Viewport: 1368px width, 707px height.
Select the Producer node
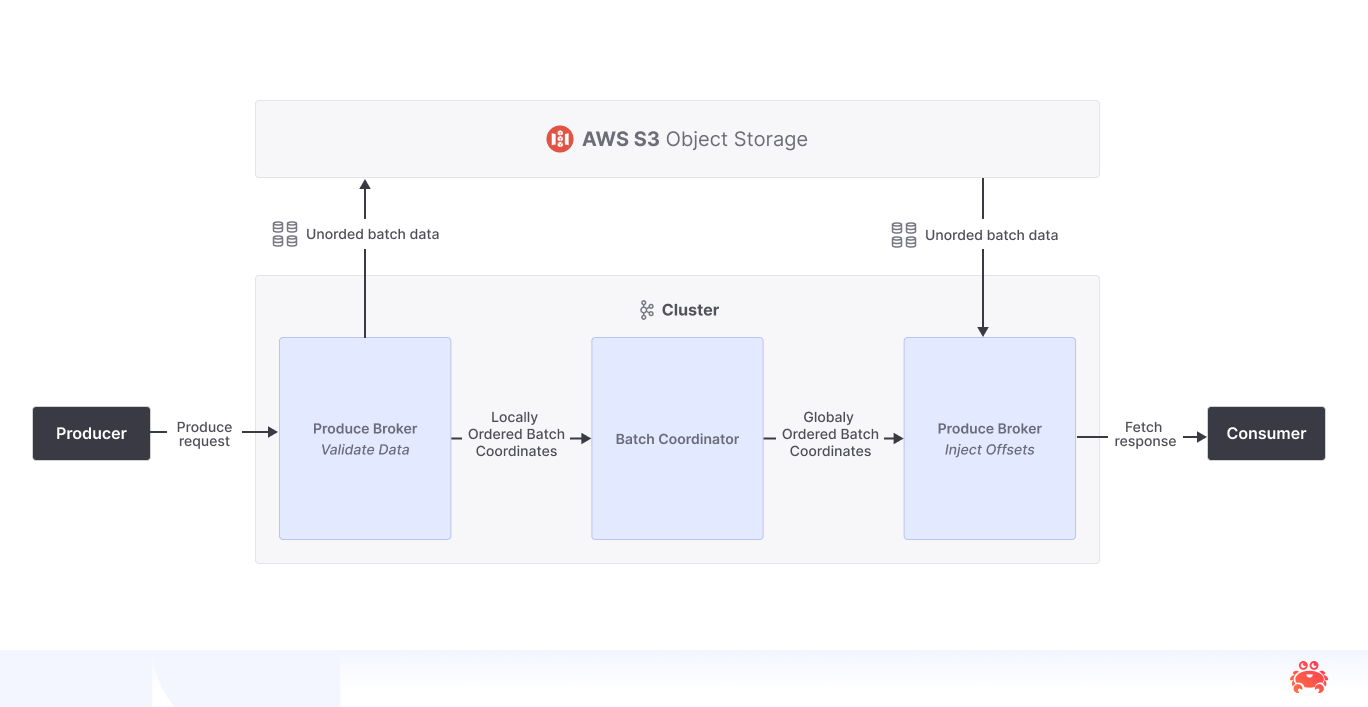(91, 433)
